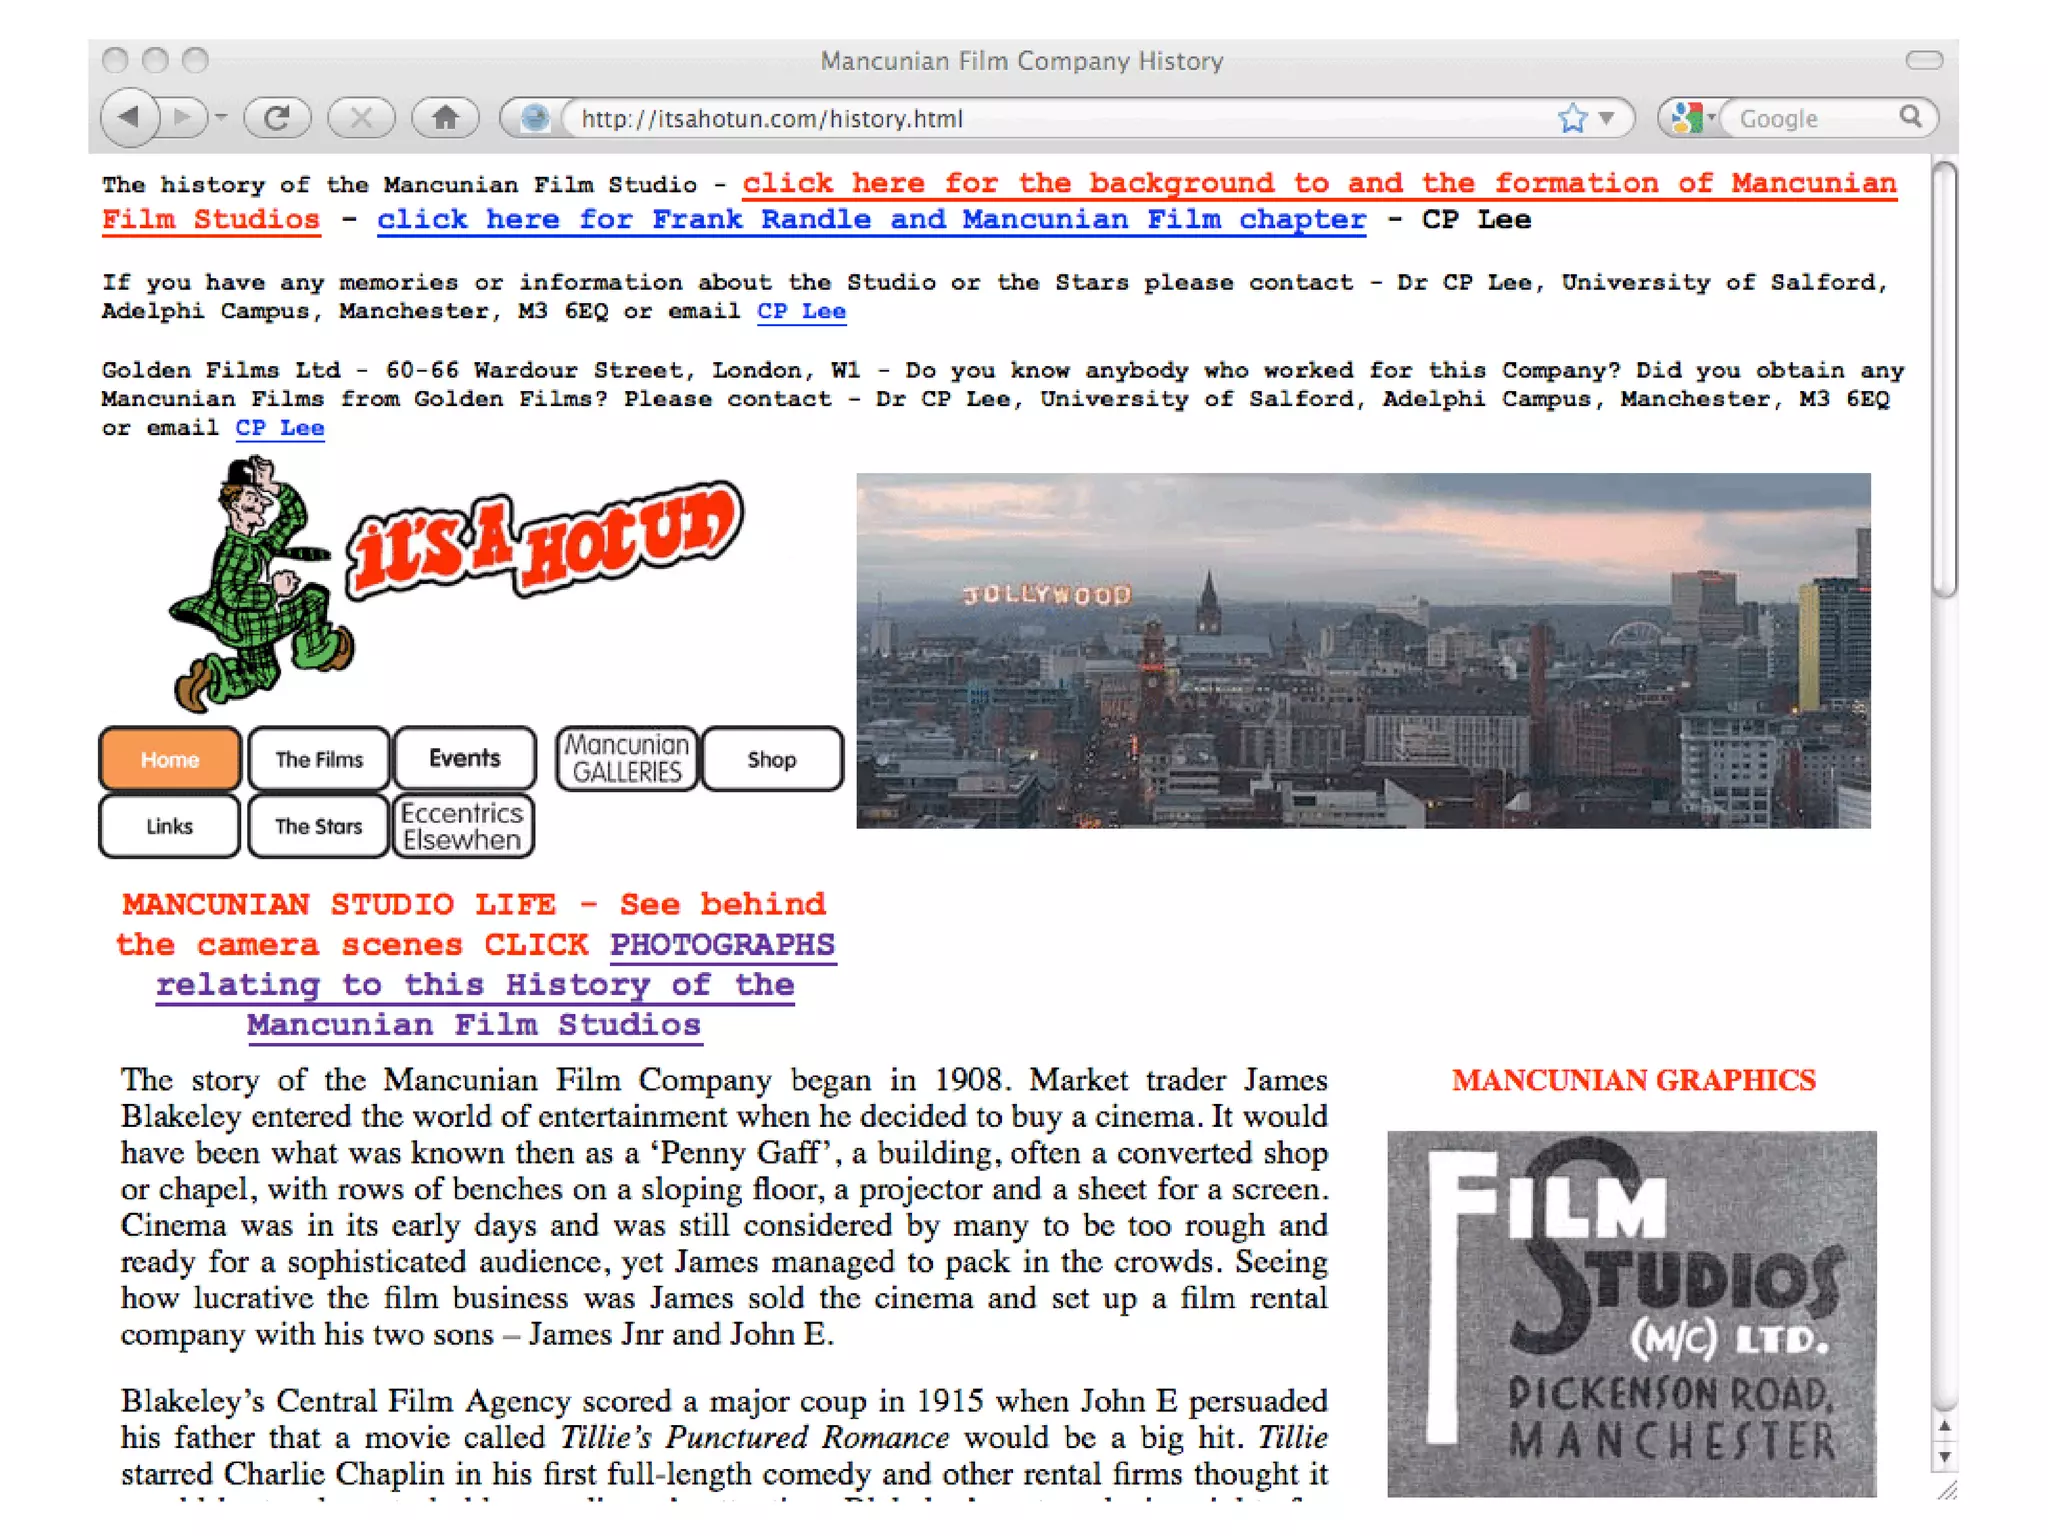Open the Google search engine selector
Image resolution: width=2048 pixels, height=1536 pixels.
pyautogui.click(x=1692, y=118)
